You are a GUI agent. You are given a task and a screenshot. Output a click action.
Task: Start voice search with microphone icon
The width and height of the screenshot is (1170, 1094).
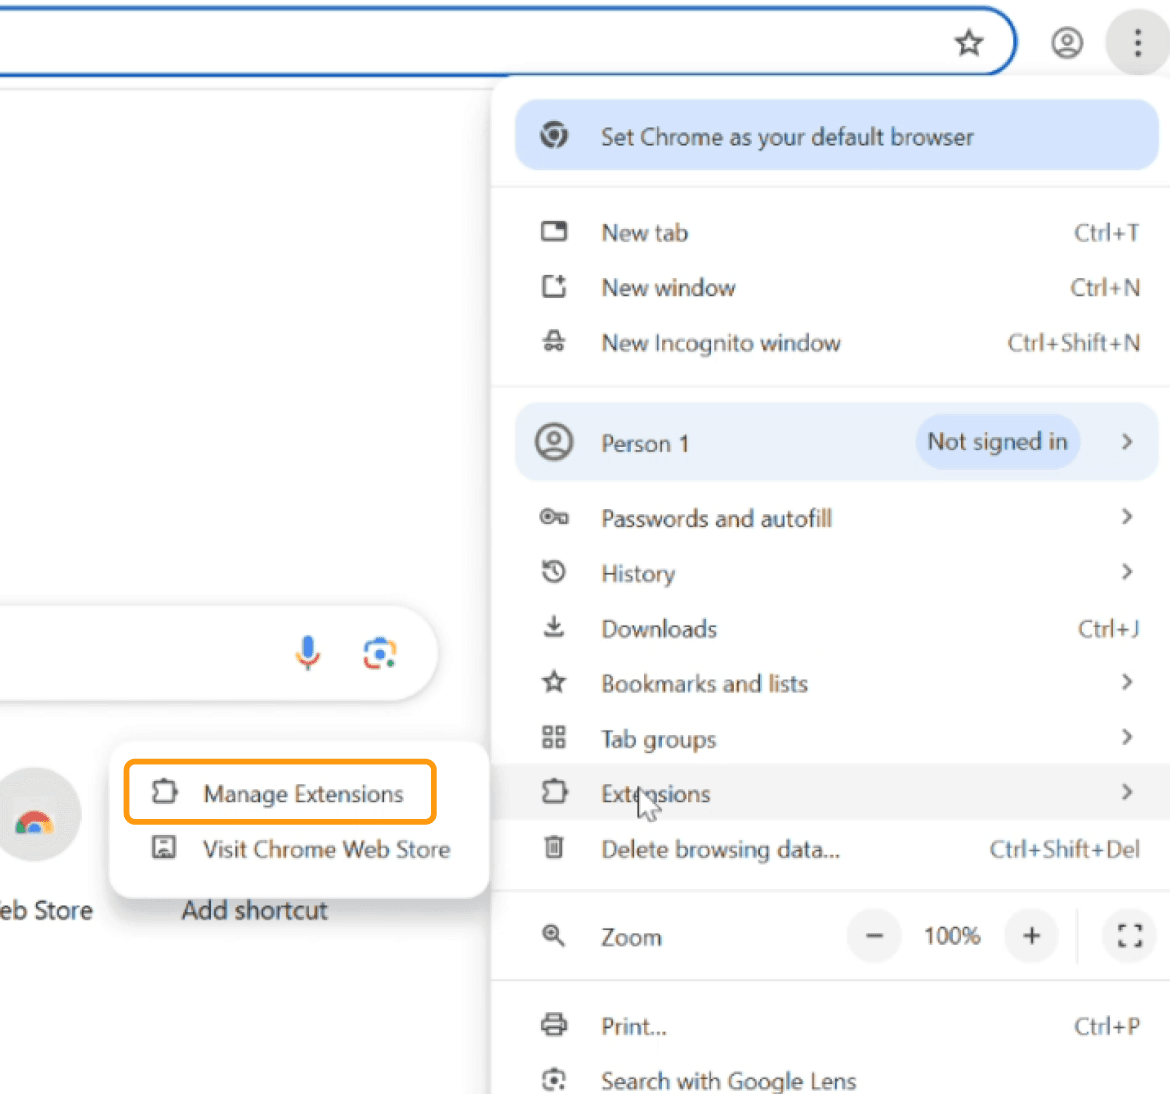click(x=307, y=653)
